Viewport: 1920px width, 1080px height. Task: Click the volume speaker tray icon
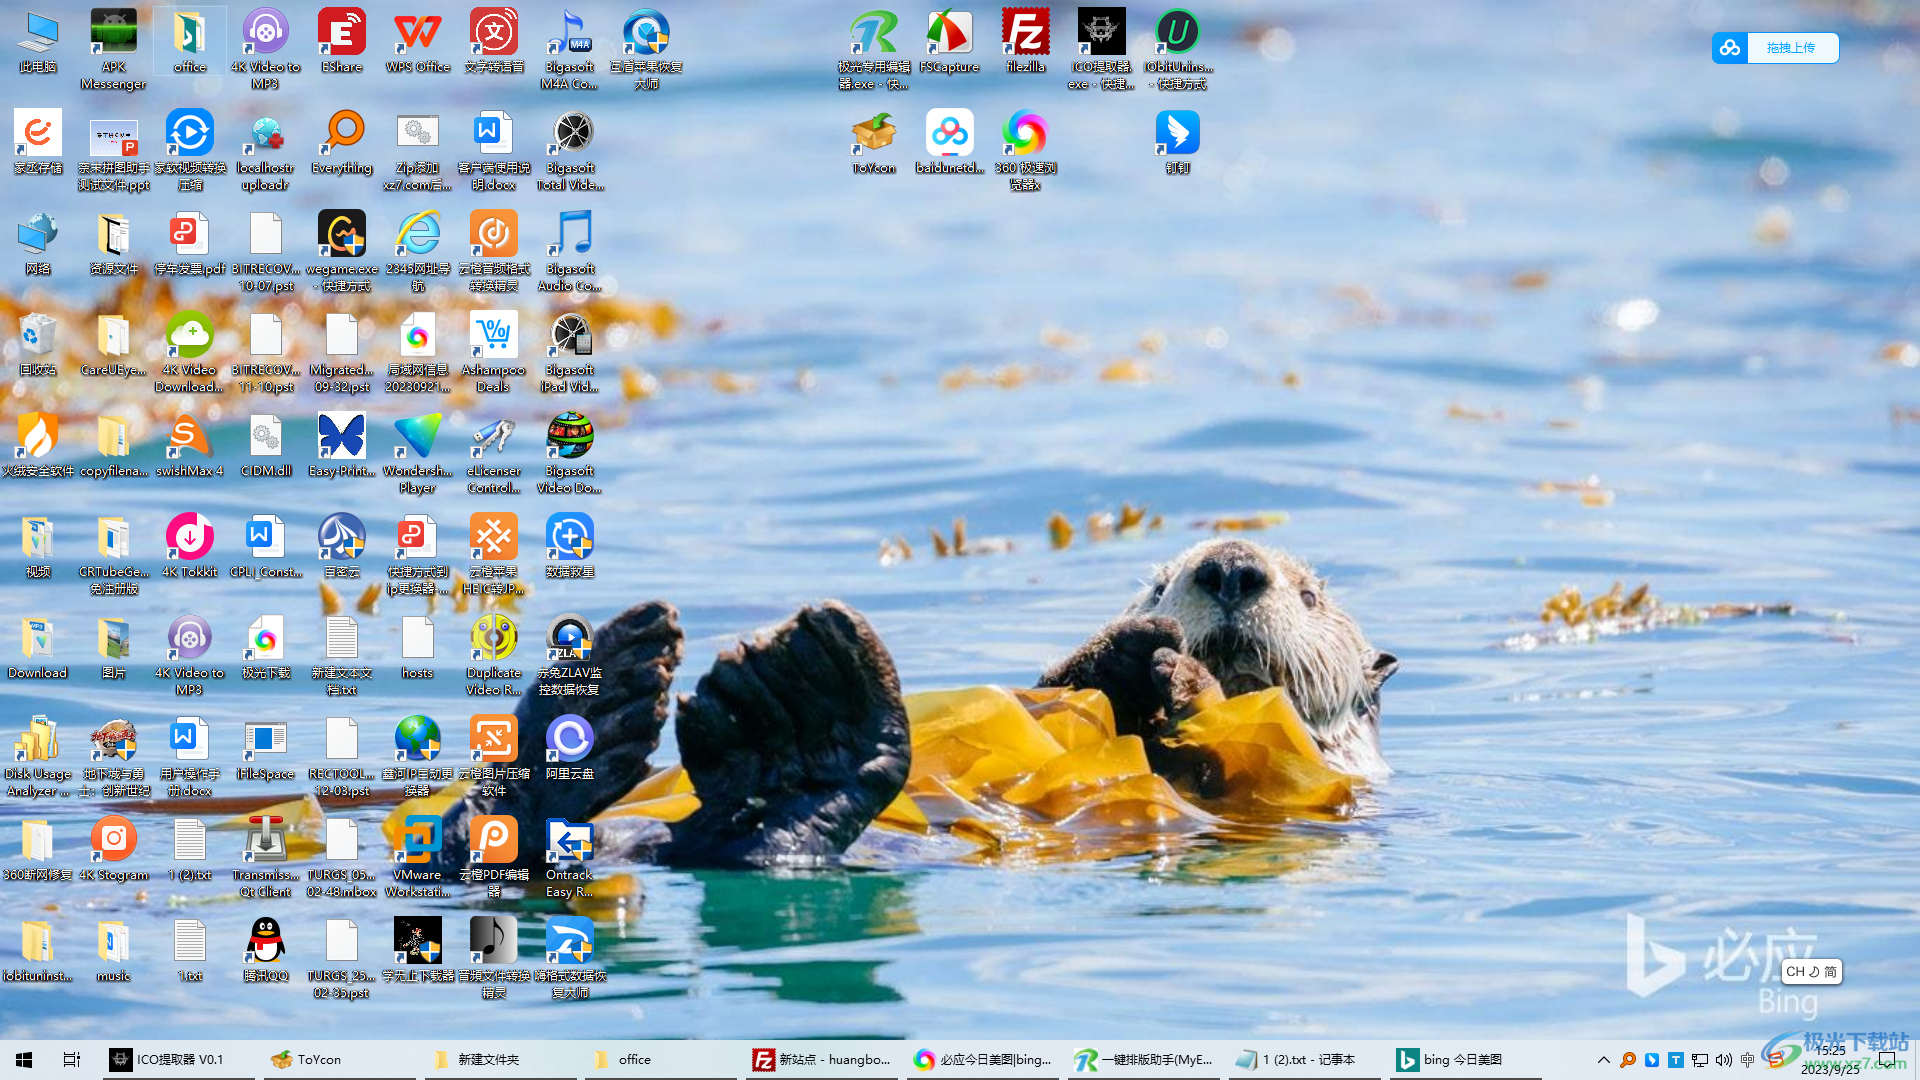pyautogui.click(x=1723, y=1059)
